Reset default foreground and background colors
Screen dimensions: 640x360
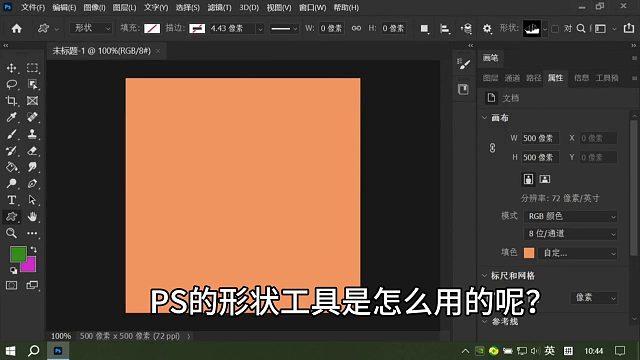13,270
